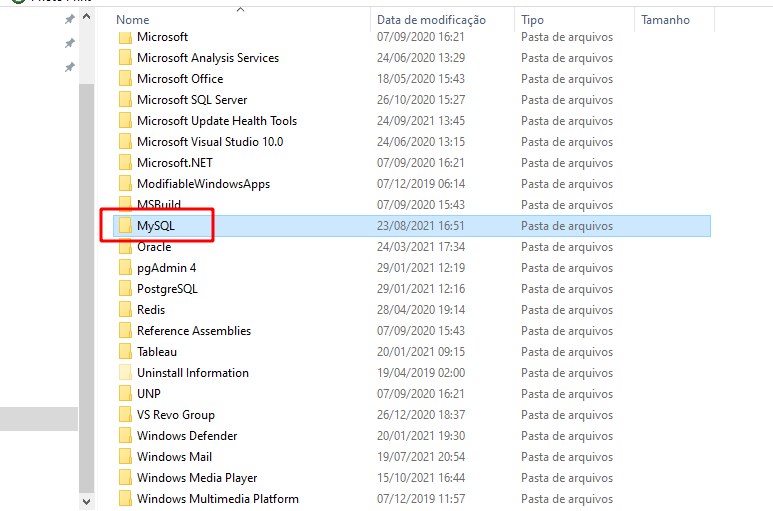
Task: Click Pasta de arquivos in the Redis row
Action: pos(567,310)
